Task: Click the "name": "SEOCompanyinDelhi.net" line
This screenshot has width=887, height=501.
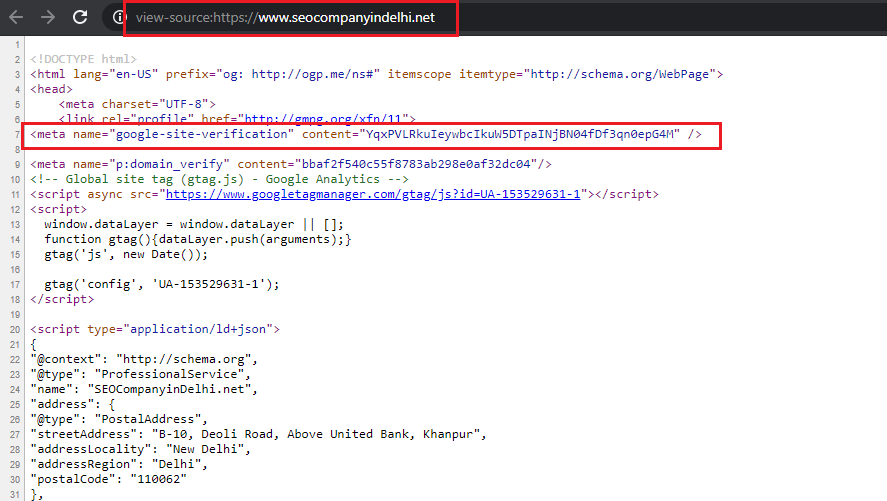Action: 144,389
